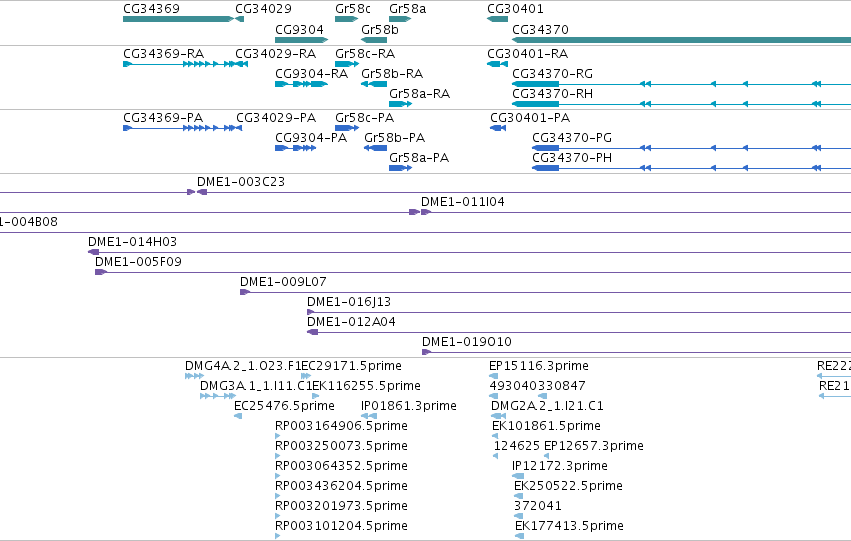Select the CG34029-PA label

(276, 118)
